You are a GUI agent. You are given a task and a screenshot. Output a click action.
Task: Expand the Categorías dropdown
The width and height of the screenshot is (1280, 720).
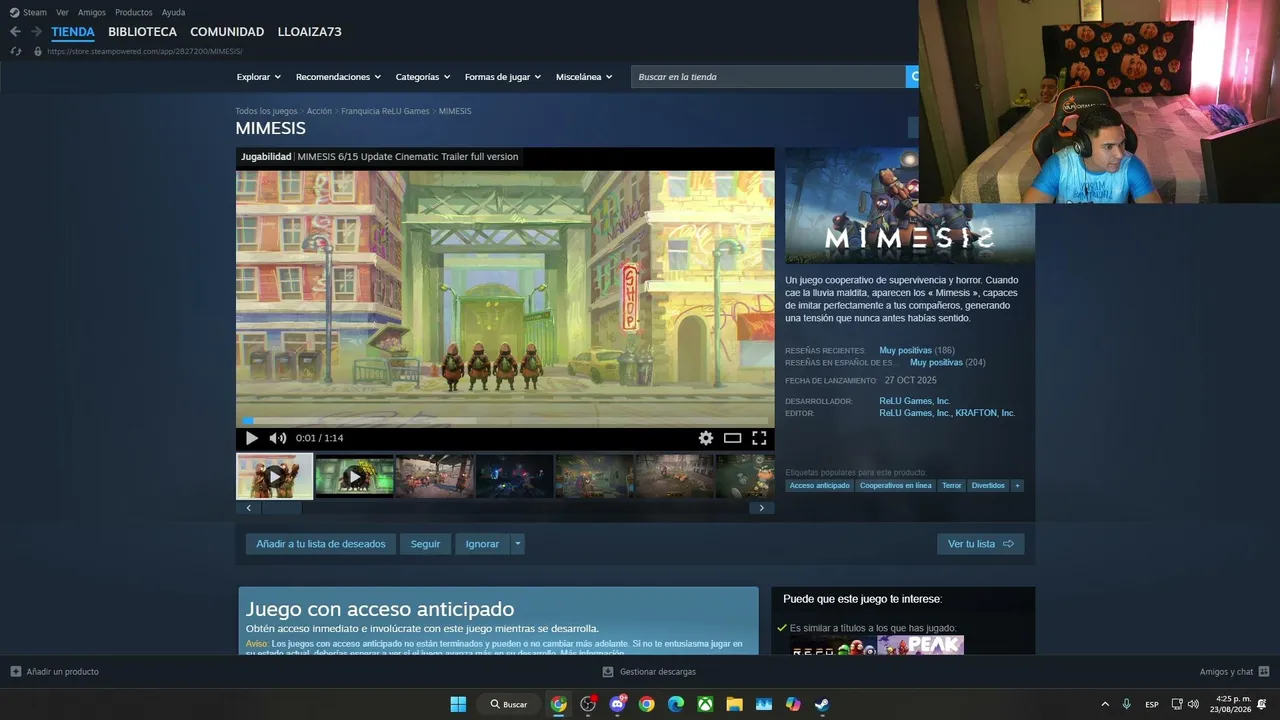423,77
